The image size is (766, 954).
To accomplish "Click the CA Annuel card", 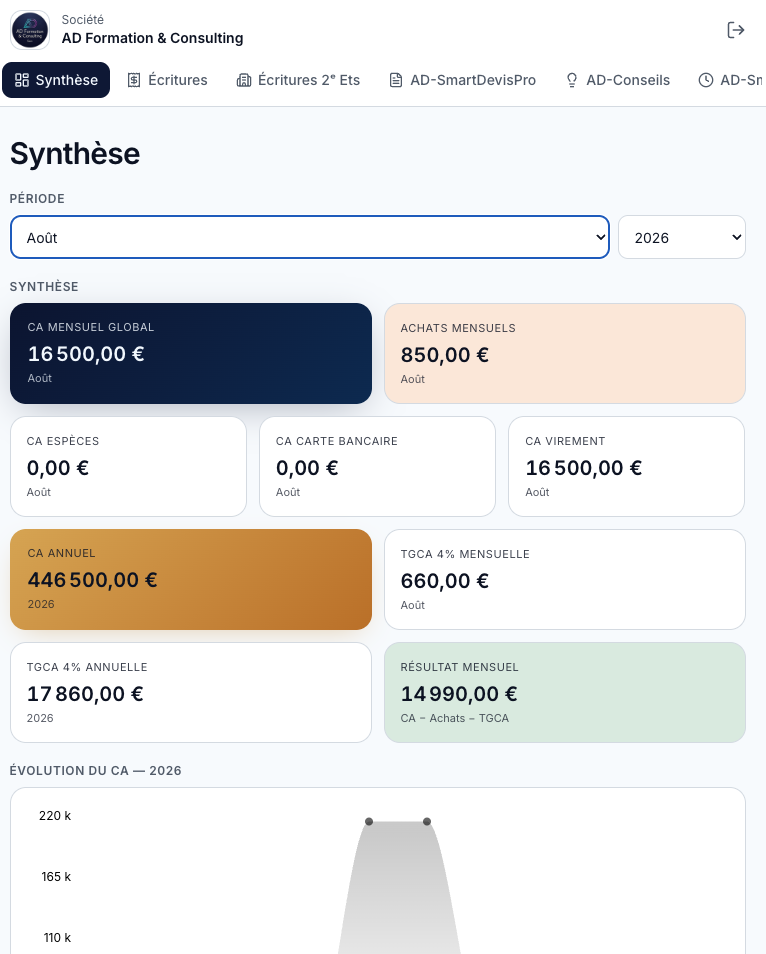I will tap(191, 579).
